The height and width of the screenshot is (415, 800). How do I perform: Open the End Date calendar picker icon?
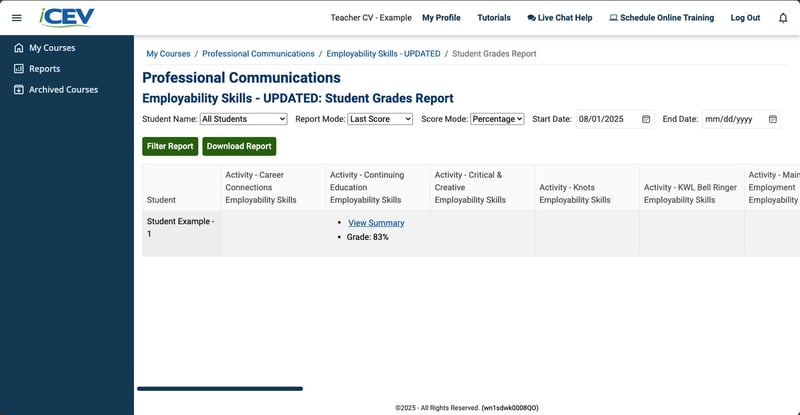(773, 119)
